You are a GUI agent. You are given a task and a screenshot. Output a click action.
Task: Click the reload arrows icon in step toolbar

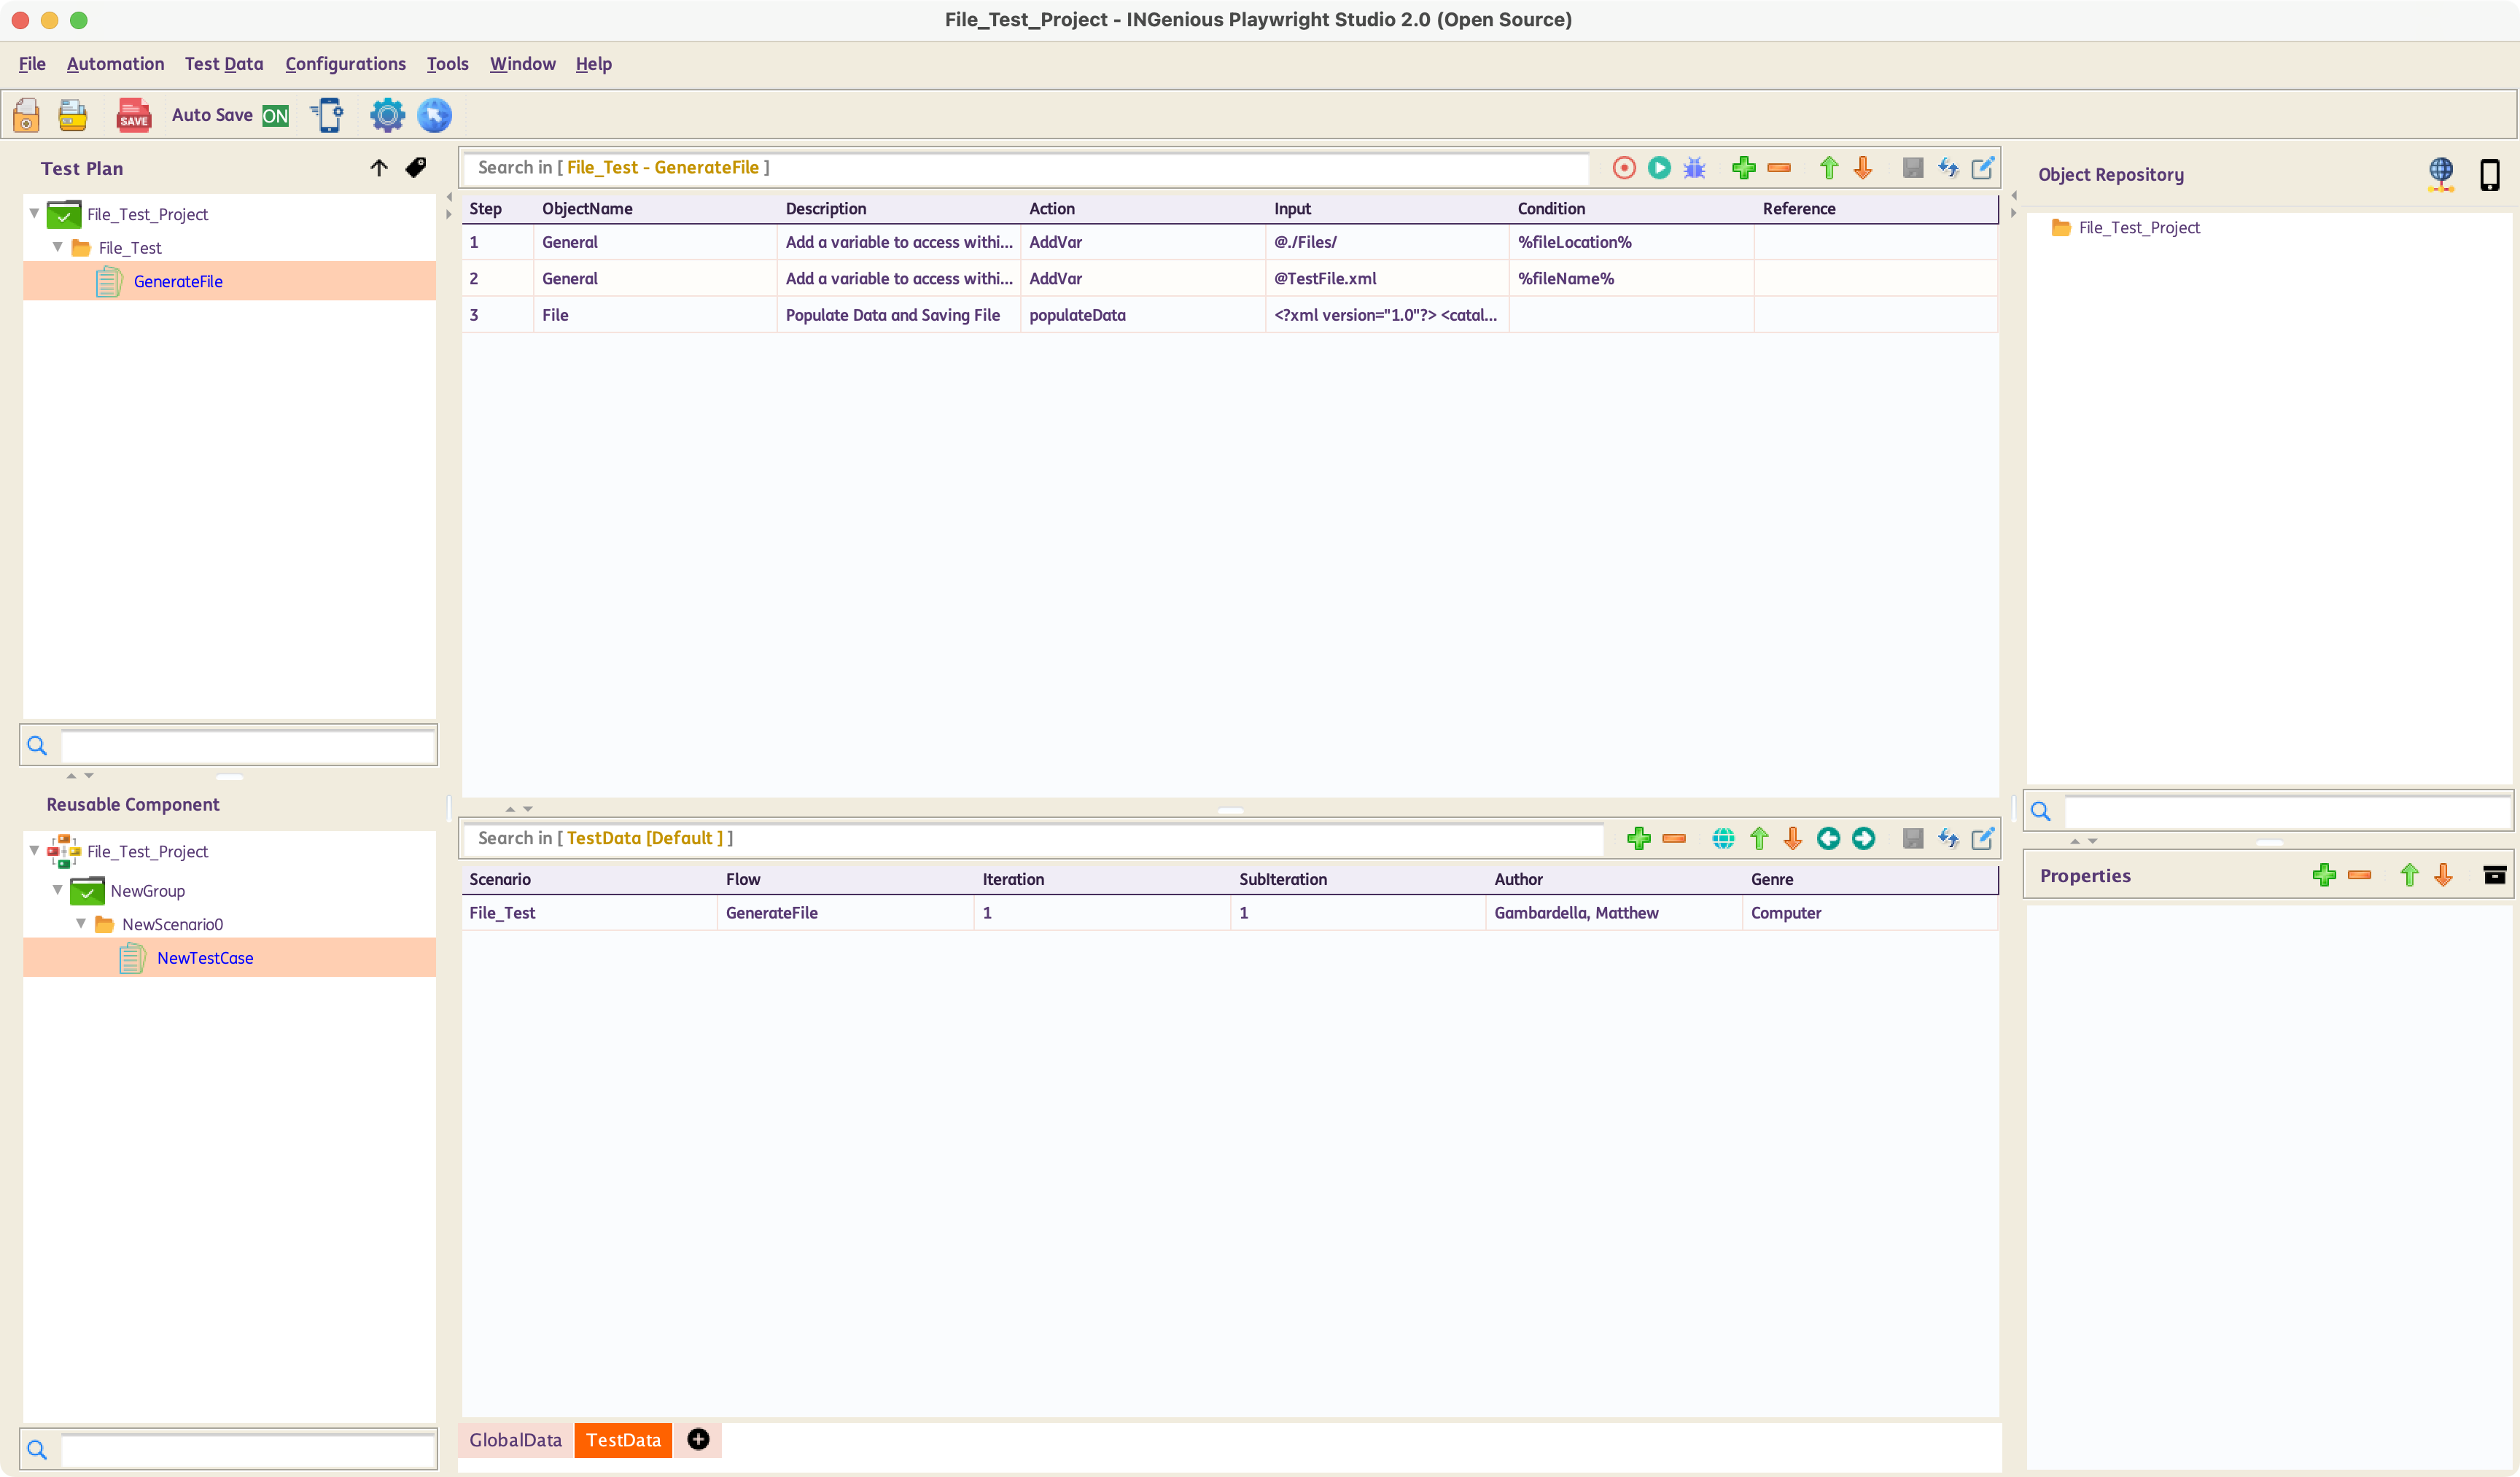click(x=1947, y=168)
